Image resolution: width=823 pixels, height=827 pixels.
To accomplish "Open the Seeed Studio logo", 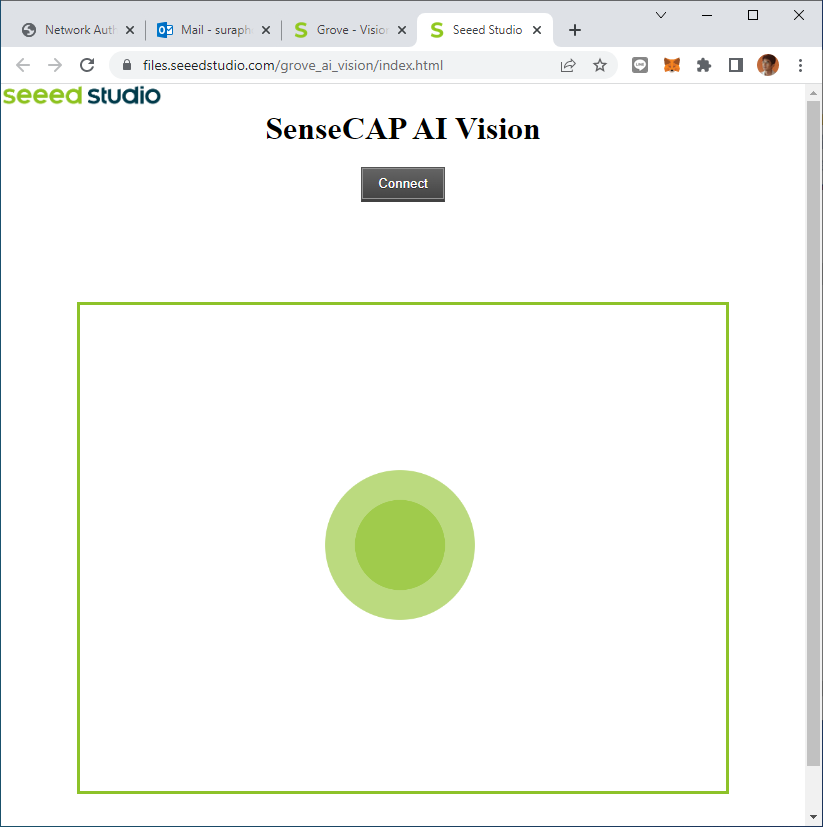I will 82,95.
